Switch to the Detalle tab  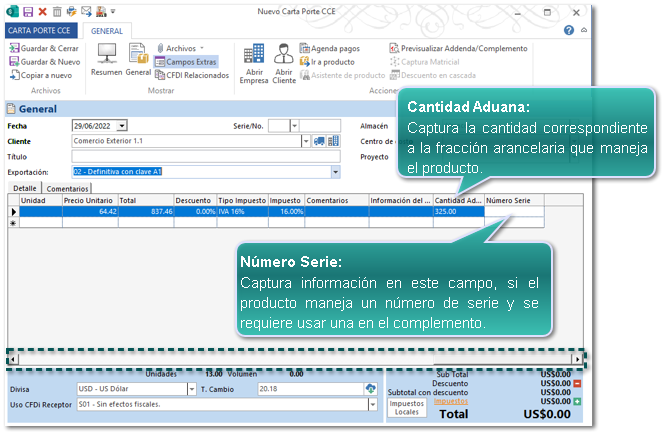tap(25, 188)
